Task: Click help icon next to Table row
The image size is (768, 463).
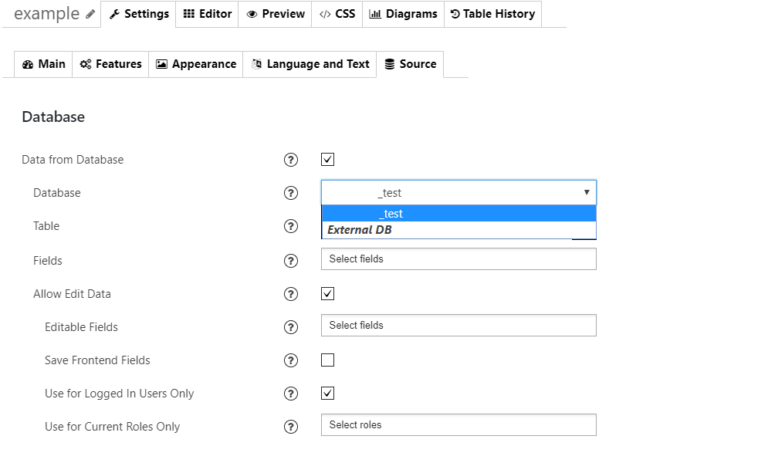Action: point(291,227)
